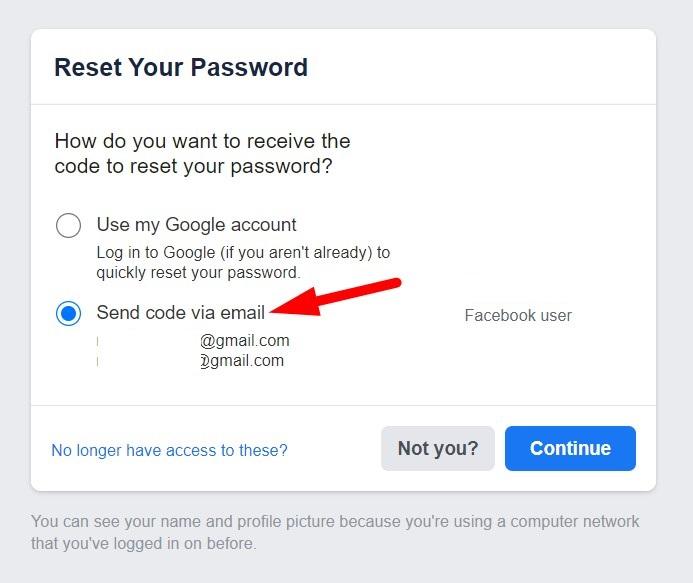
Task: Click the second gmail.com address
Action: point(242,361)
